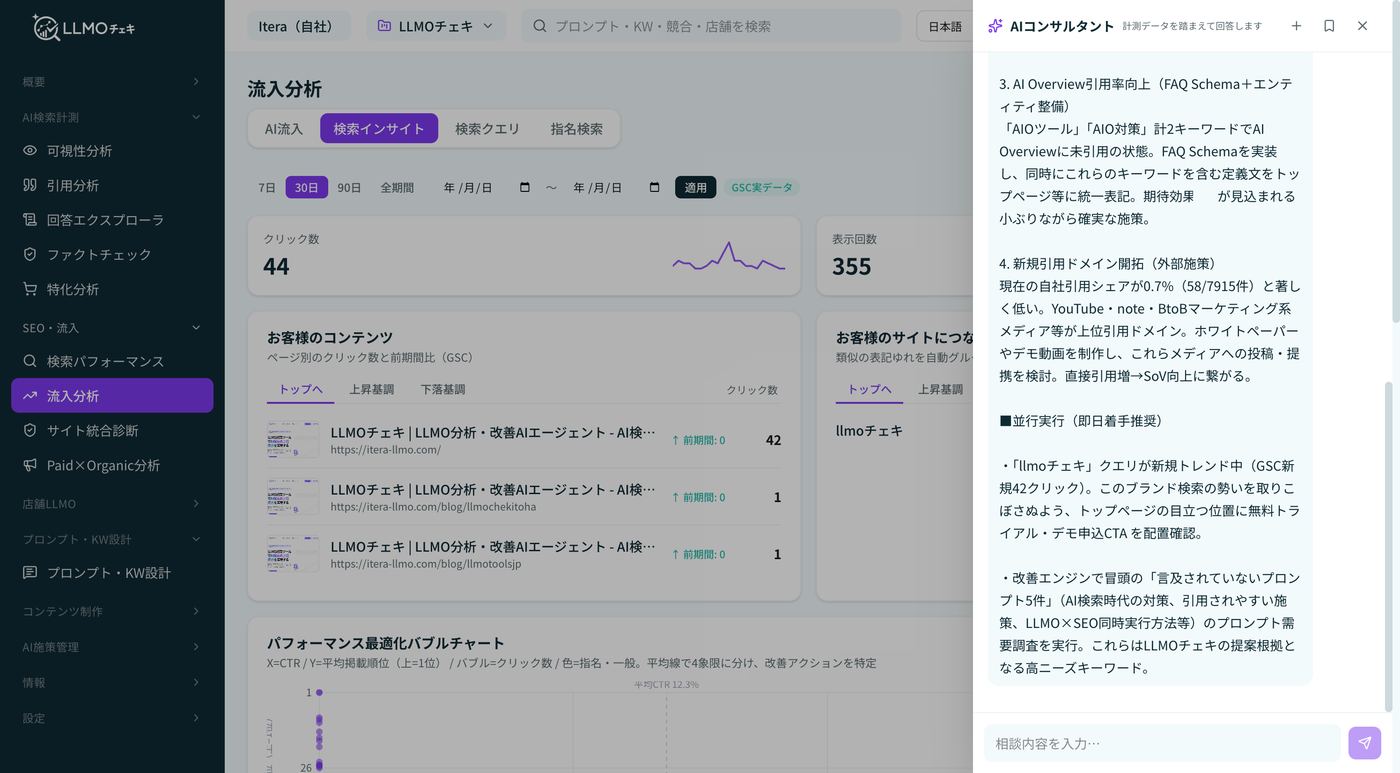The height and width of the screenshot is (773, 1400).
Task: Open the end date calendar picker icon
Action: point(655,187)
